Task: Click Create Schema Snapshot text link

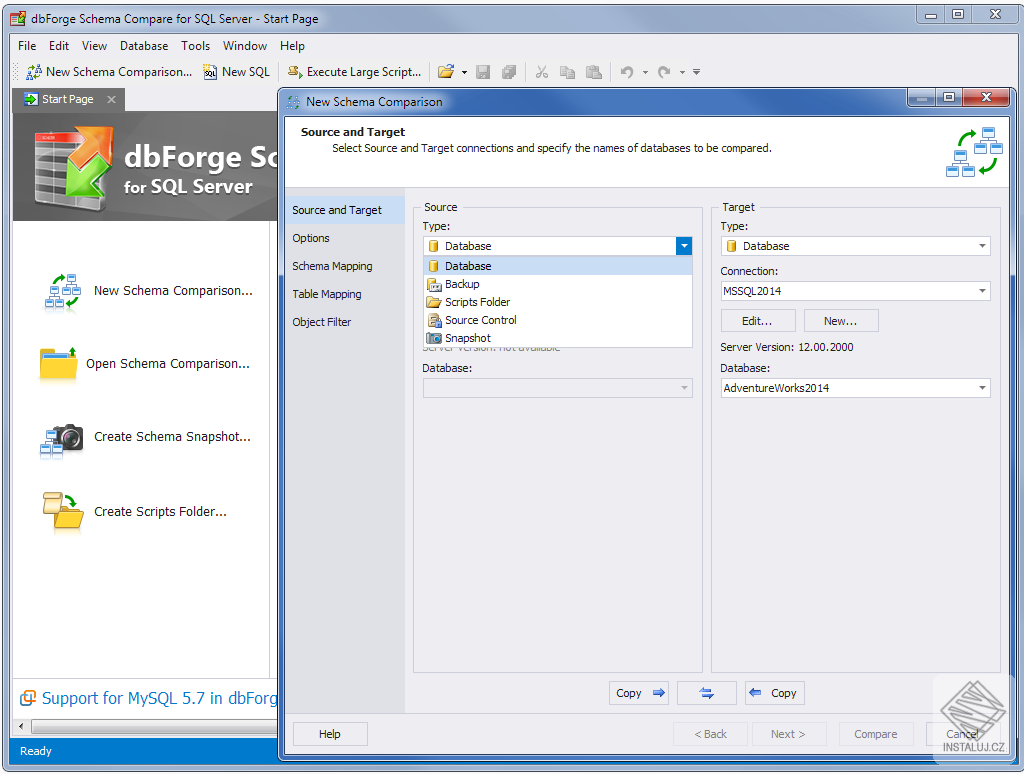Action: pos(172,437)
